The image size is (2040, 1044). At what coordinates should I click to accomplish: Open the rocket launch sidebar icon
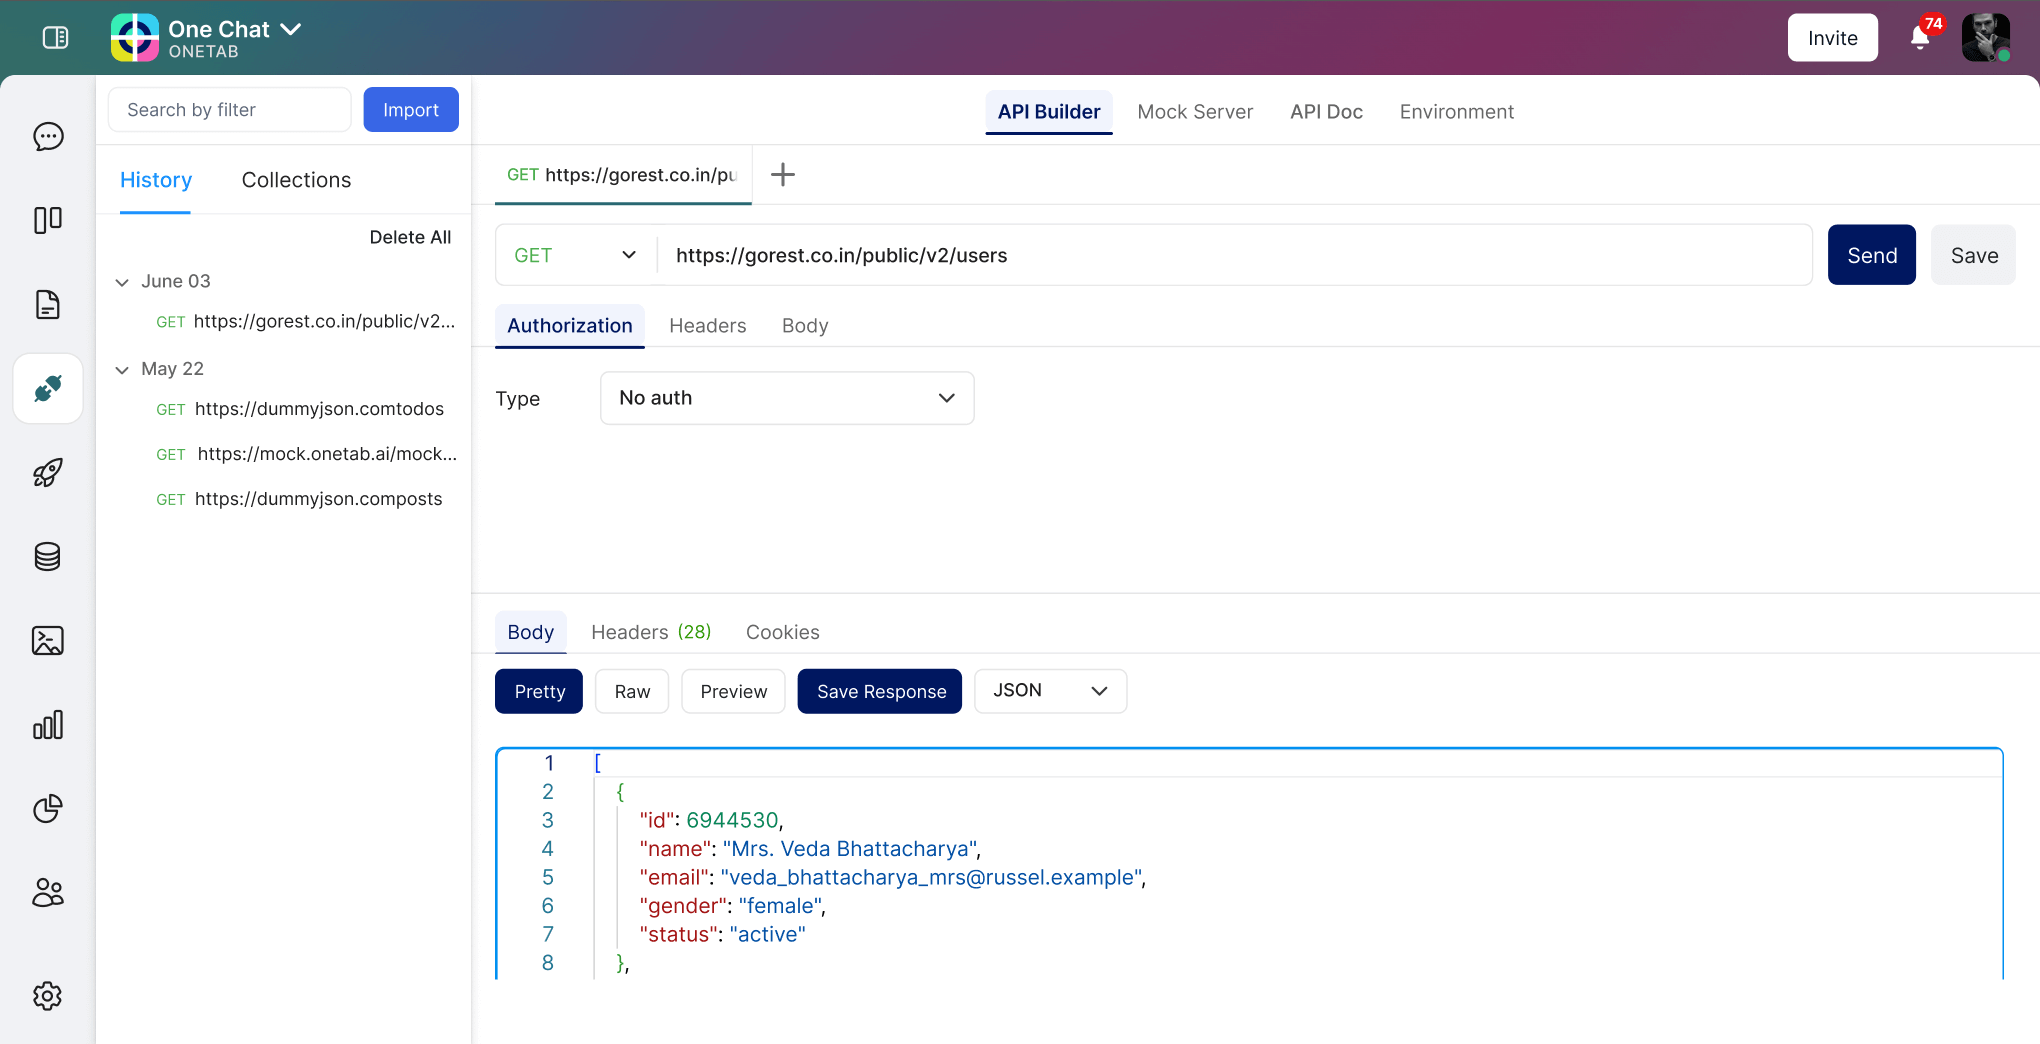click(48, 472)
